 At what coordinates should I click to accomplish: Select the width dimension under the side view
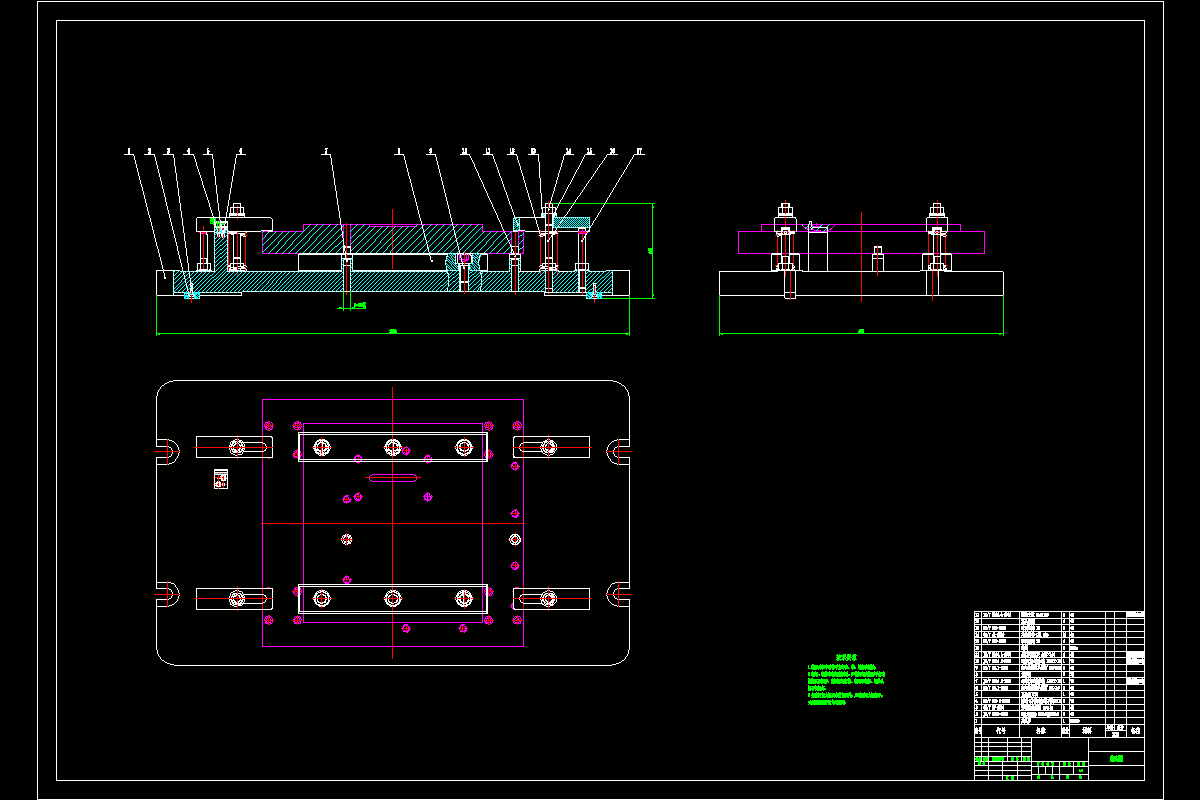pos(861,332)
